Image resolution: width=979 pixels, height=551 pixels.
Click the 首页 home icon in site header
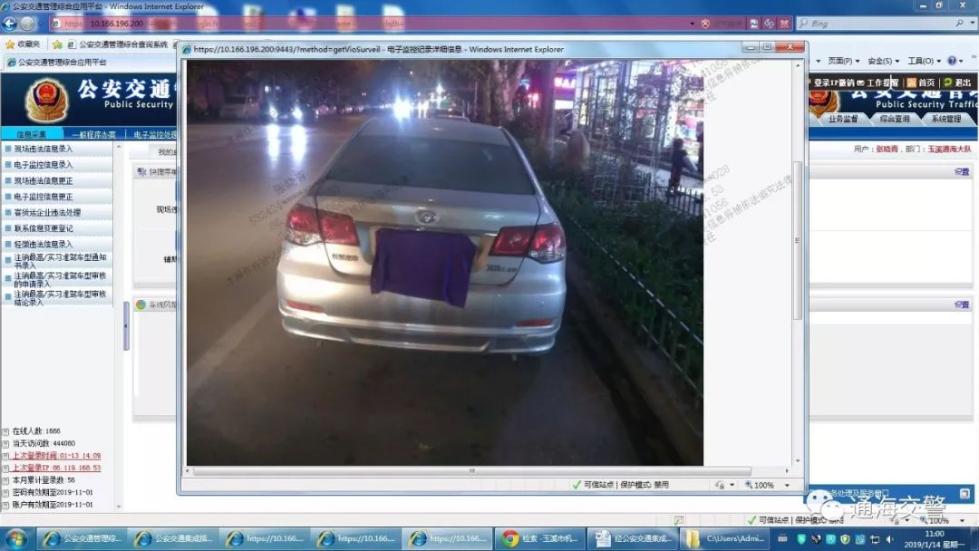pyautogui.click(x=912, y=83)
